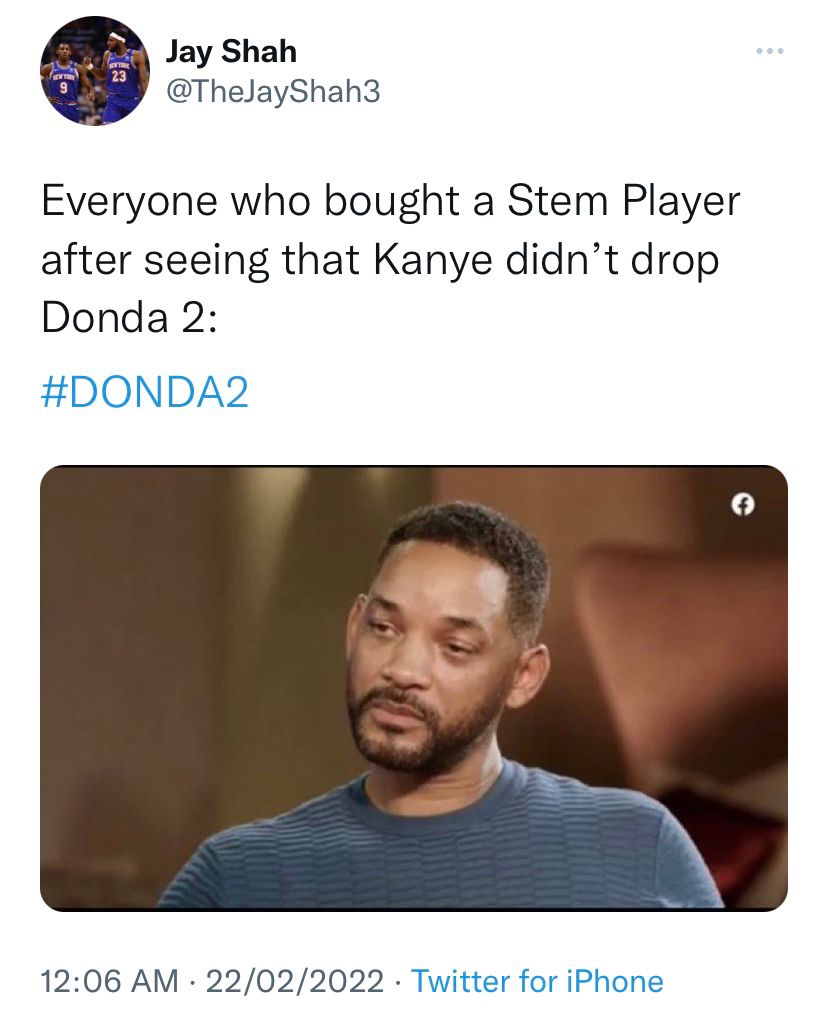Click the word "Kanye" in the tweet

(432, 261)
